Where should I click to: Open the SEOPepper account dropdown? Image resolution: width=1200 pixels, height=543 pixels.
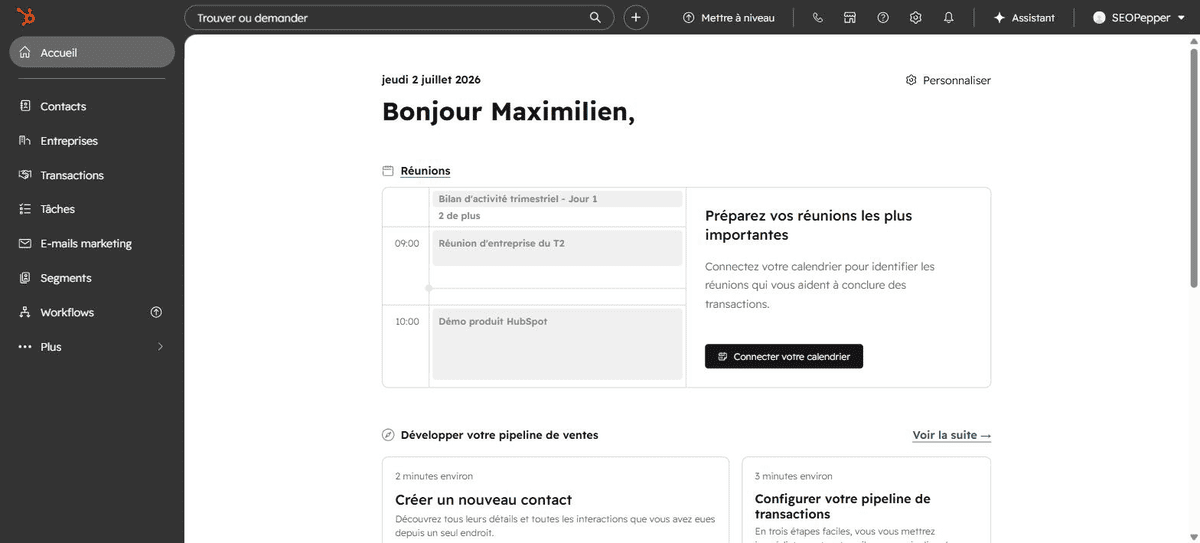[1140, 17]
